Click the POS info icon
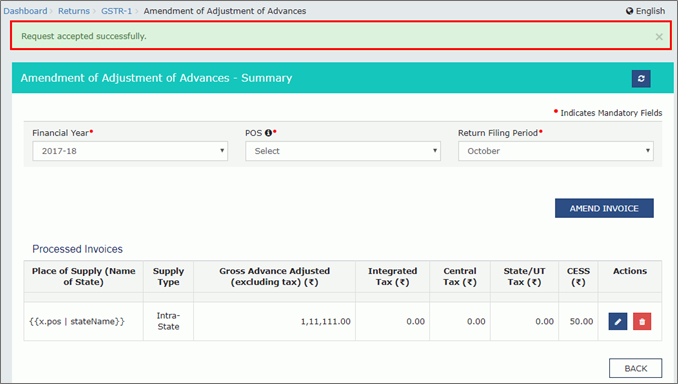678x384 pixels. 268,133
